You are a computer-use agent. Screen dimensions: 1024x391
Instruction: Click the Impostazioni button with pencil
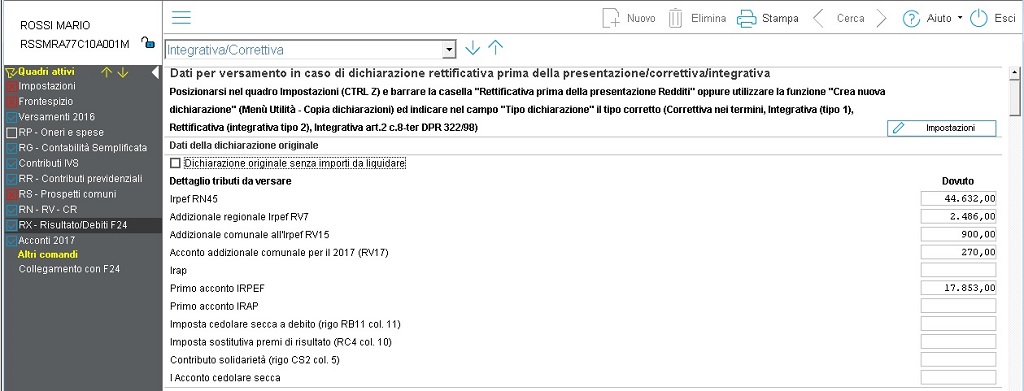(941, 128)
